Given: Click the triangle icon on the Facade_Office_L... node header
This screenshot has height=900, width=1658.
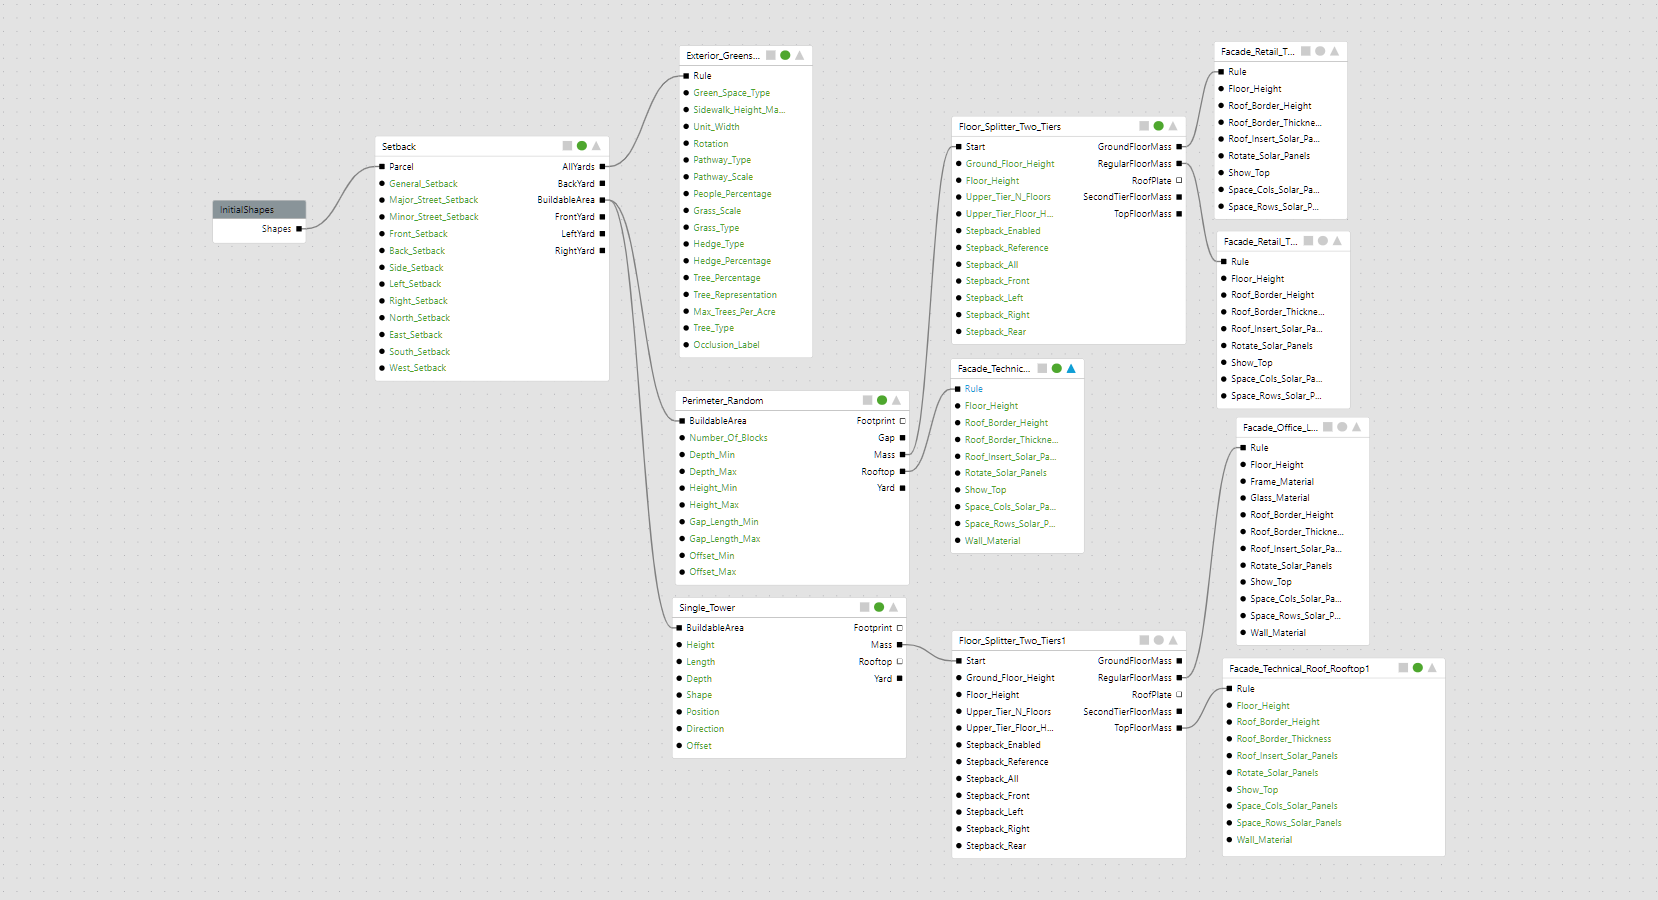Looking at the screenshot, I should (1356, 427).
